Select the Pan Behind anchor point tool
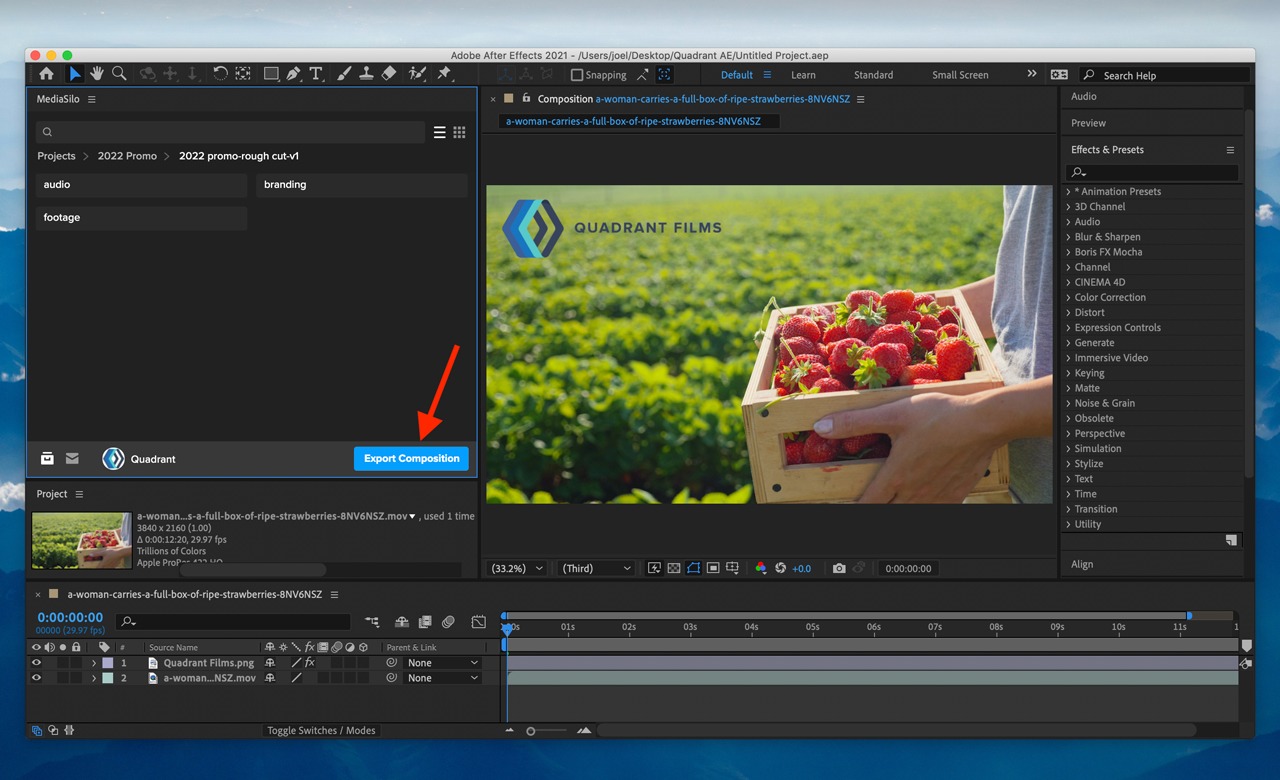 pos(242,74)
